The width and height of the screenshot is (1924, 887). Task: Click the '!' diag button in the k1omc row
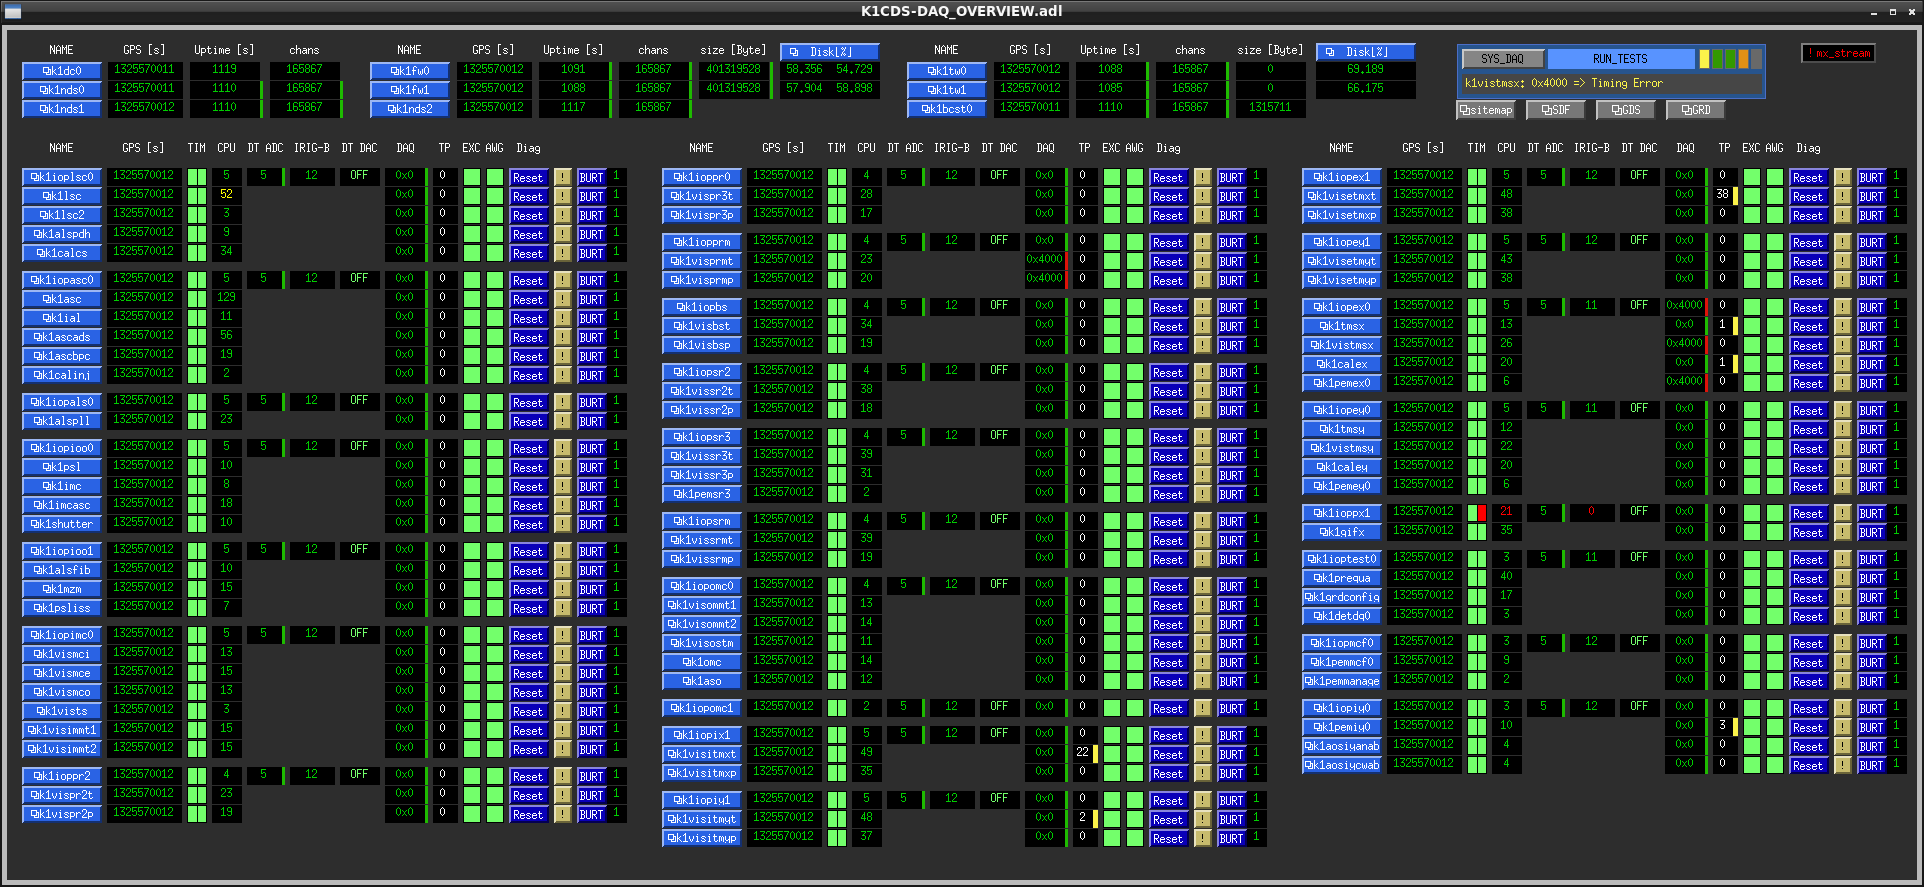[1203, 662]
